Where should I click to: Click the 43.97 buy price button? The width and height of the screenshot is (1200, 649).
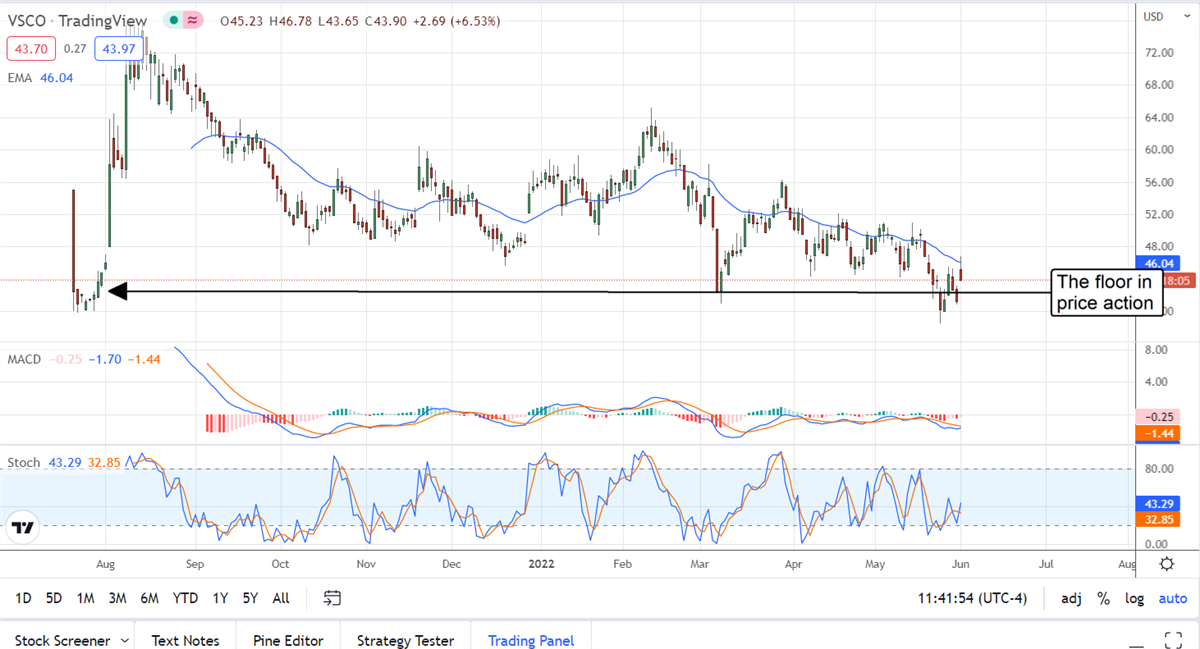tap(117, 47)
